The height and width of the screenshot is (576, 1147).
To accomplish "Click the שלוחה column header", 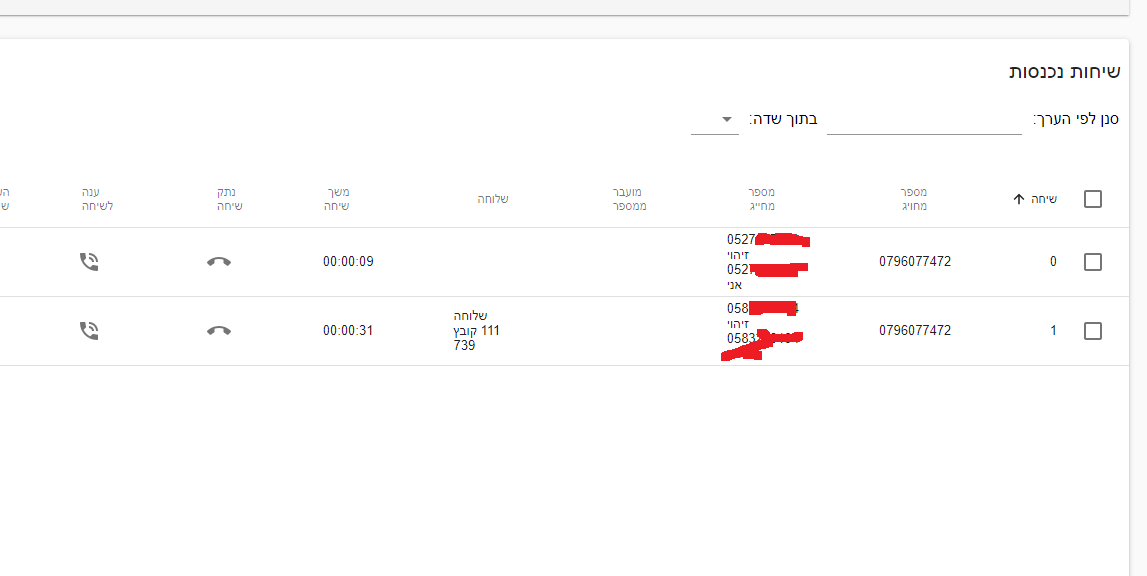I will (x=493, y=199).
